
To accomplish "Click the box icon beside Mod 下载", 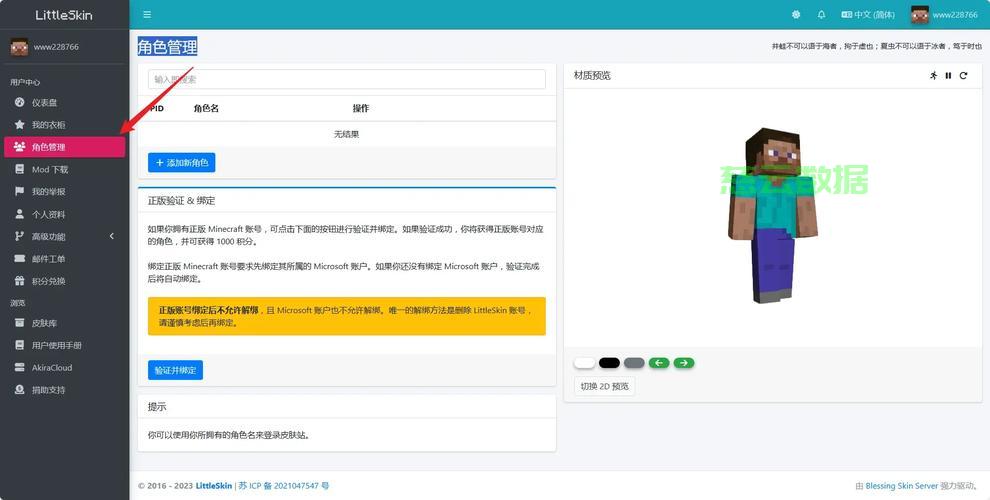I will (x=20, y=169).
